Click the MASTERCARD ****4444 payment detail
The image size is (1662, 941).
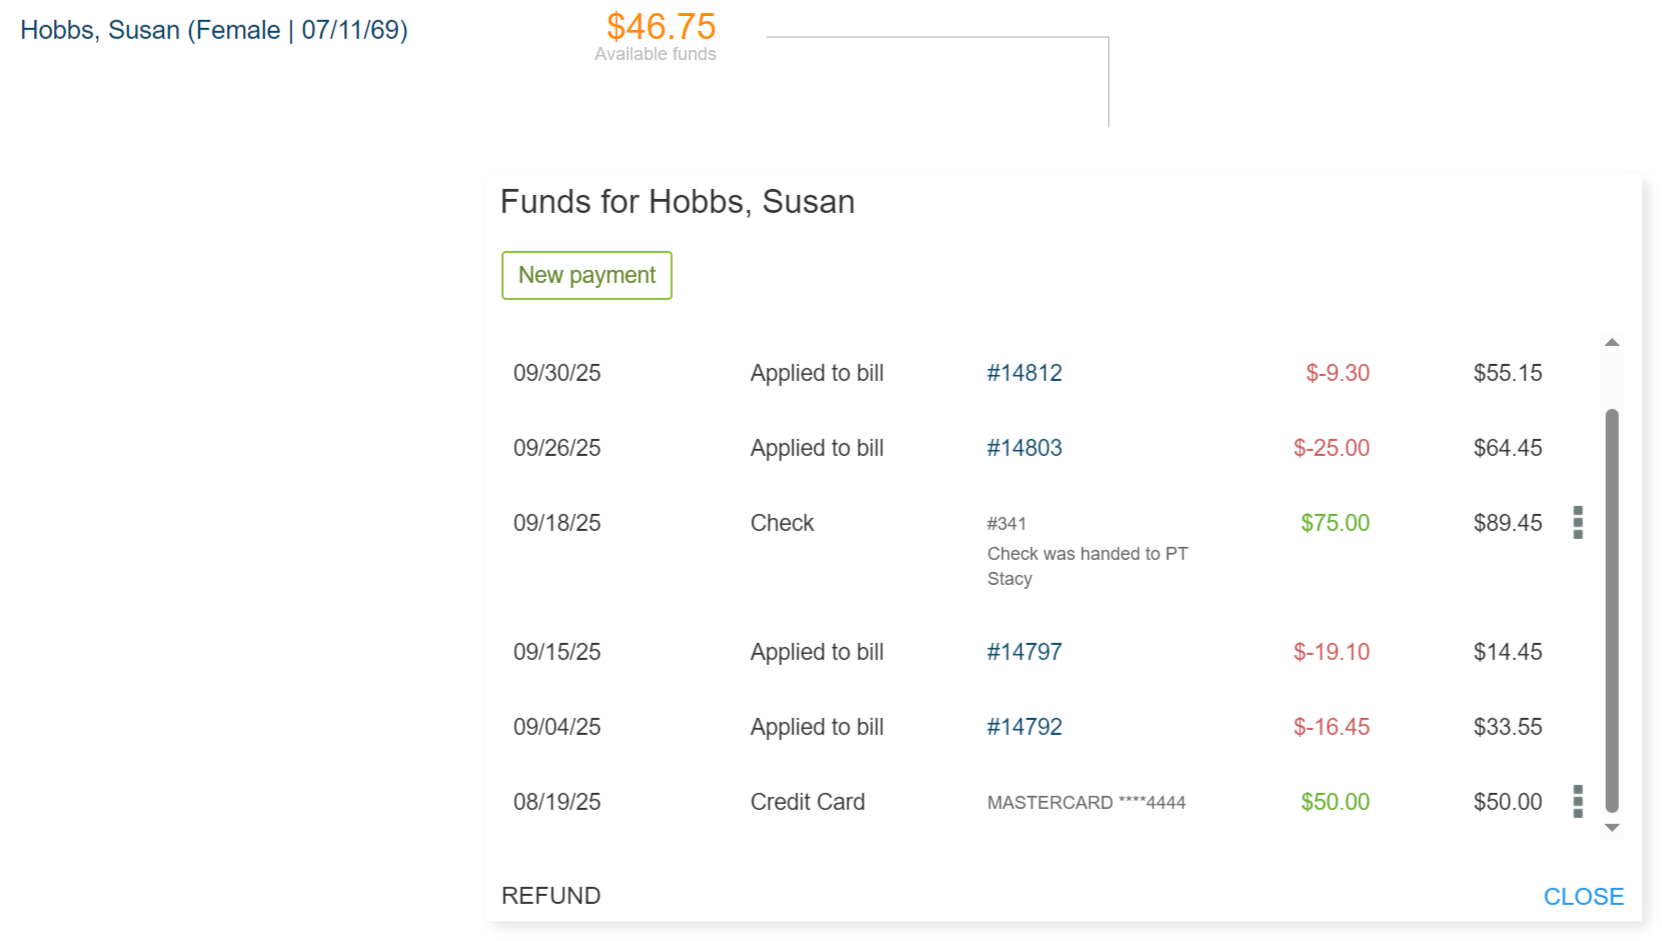[1086, 803]
